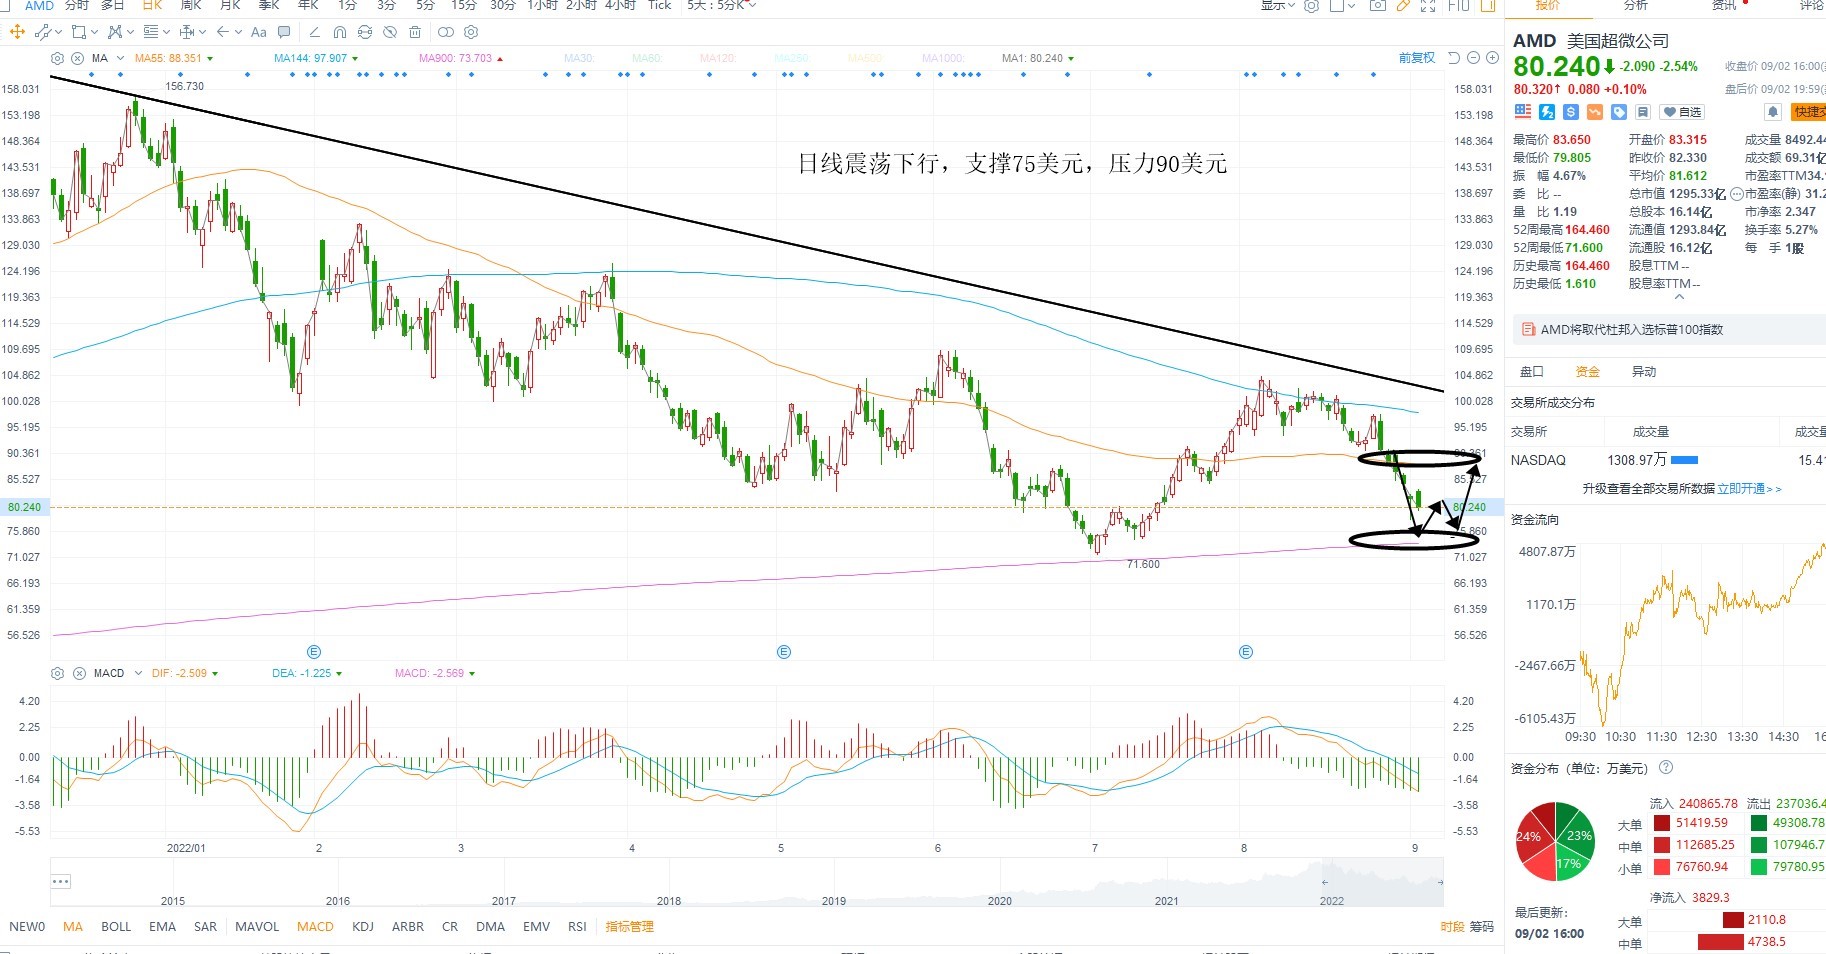Select the arrow drawing tool
Screen dimensions: 1826x954
click(223, 32)
